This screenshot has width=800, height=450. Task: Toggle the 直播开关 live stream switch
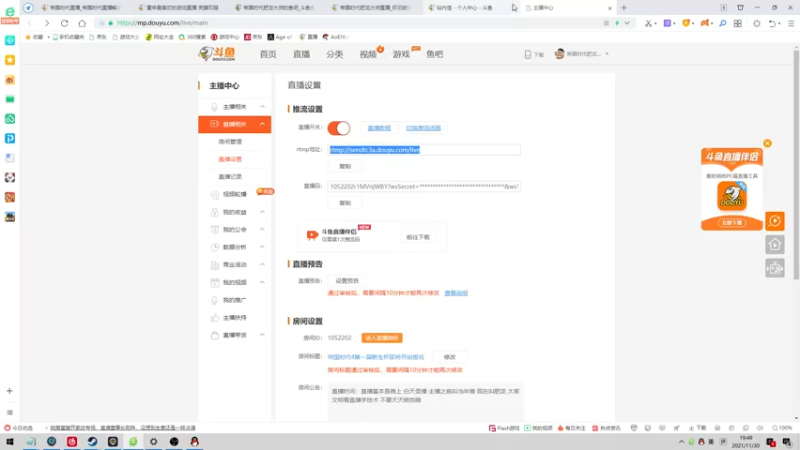339,128
